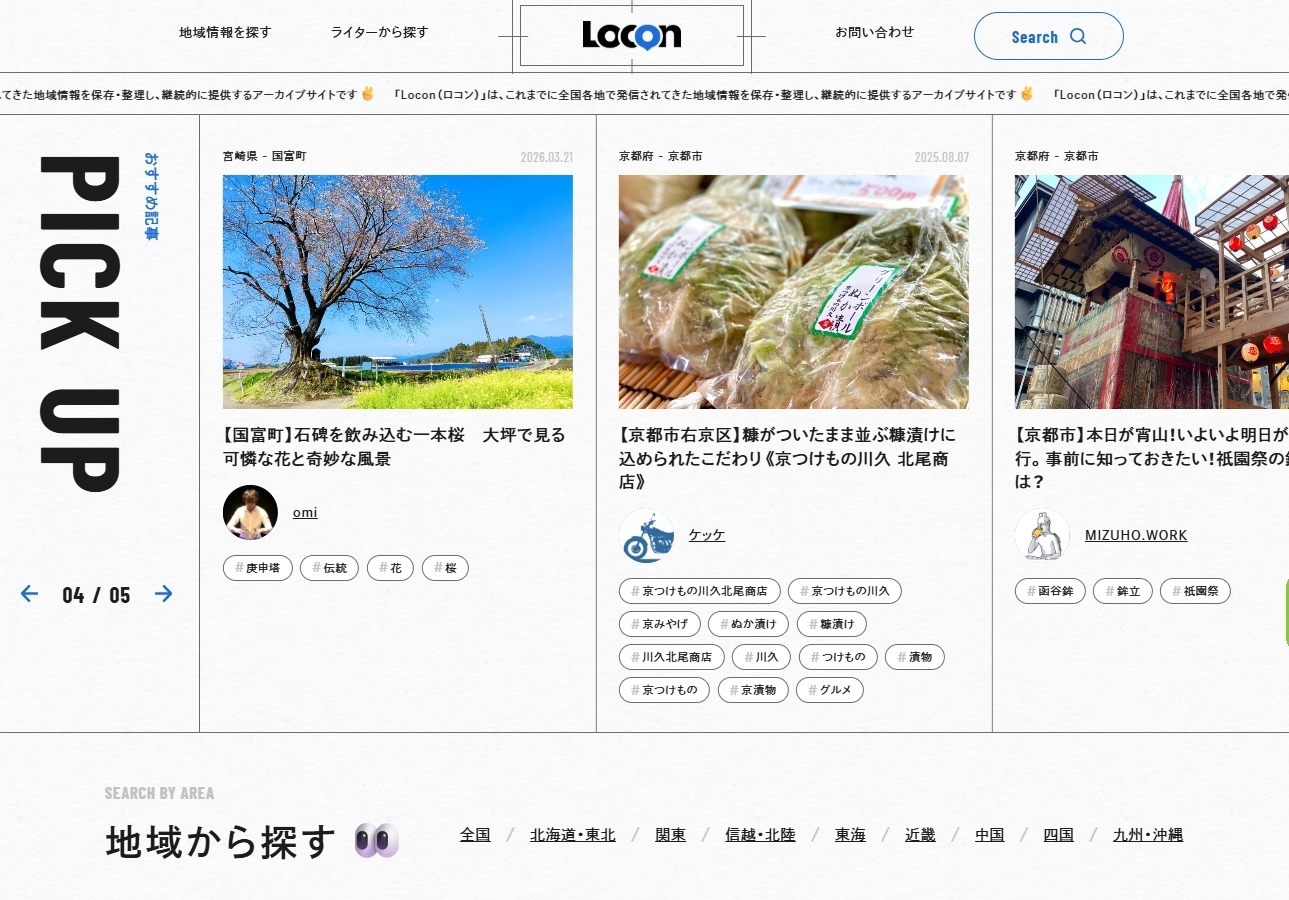Screen dimensions: 1289x900
Task: Click omi's author avatar
Action: pos(250,512)
